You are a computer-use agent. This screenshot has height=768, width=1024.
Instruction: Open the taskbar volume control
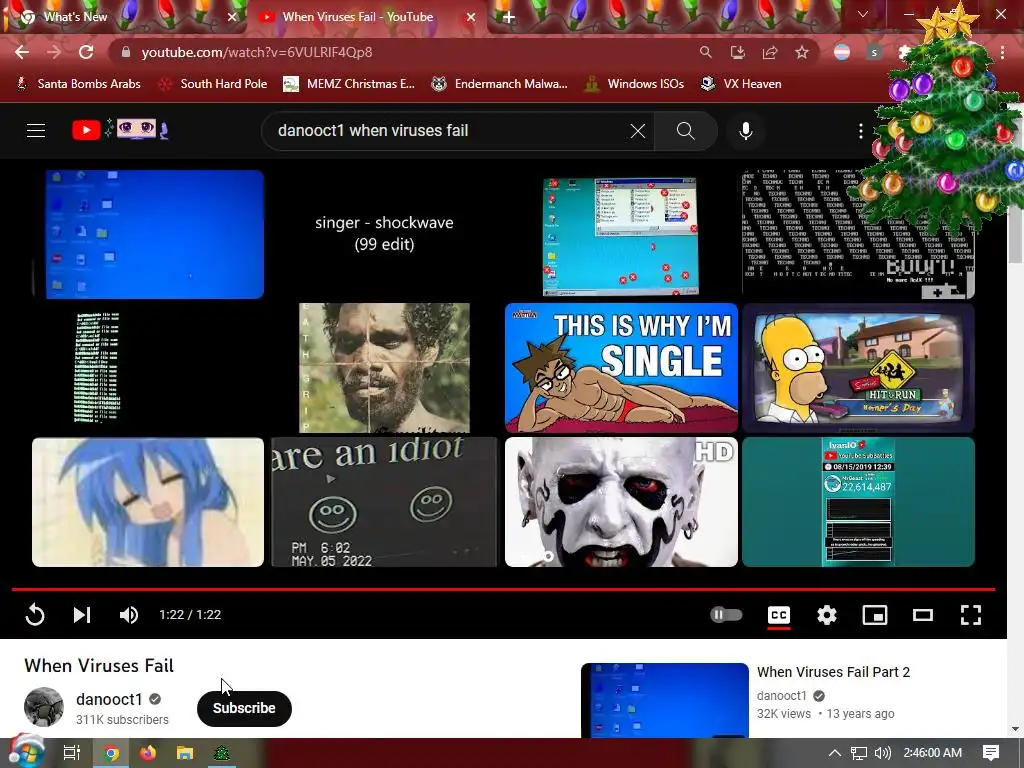tap(882, 753)
